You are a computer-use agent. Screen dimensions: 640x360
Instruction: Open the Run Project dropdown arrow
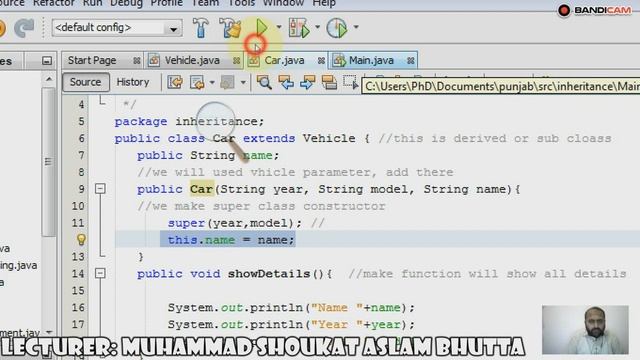[x=279, y=27]
